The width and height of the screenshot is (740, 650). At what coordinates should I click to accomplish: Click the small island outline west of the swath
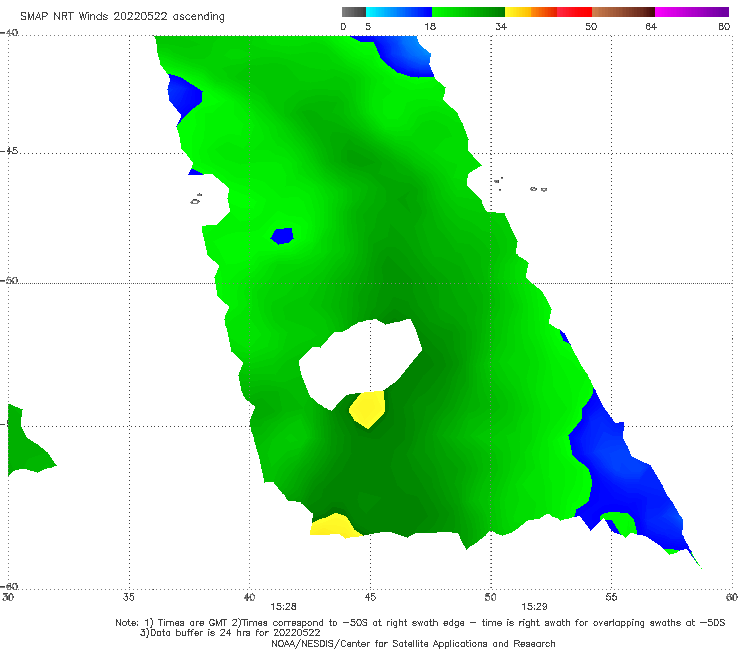pyautogui.click(x=196, y=199)
